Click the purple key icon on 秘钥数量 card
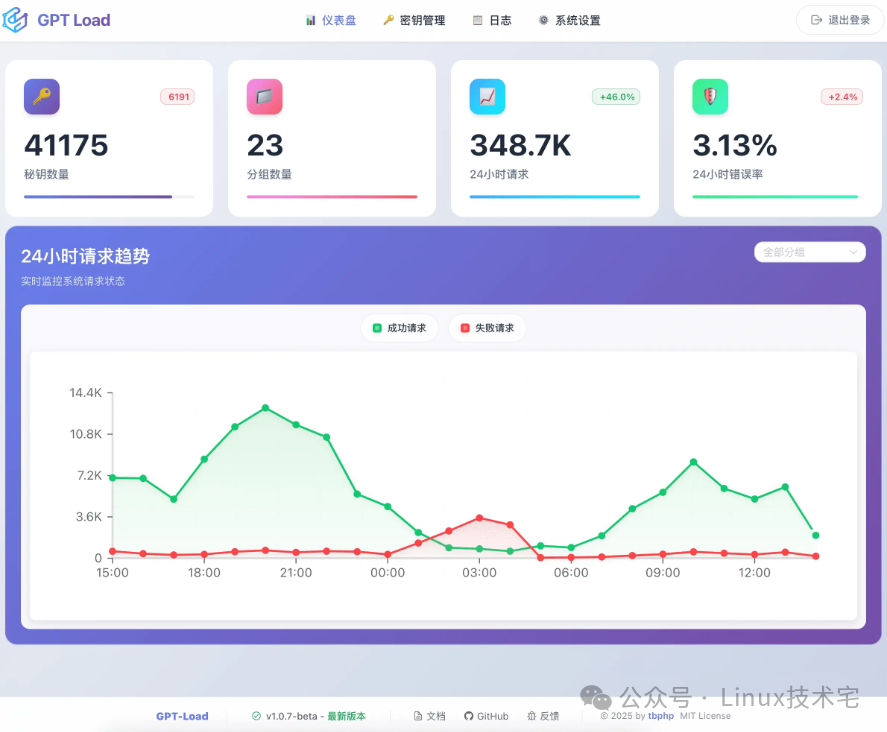887x732 pixels. (x=41, y=96)
